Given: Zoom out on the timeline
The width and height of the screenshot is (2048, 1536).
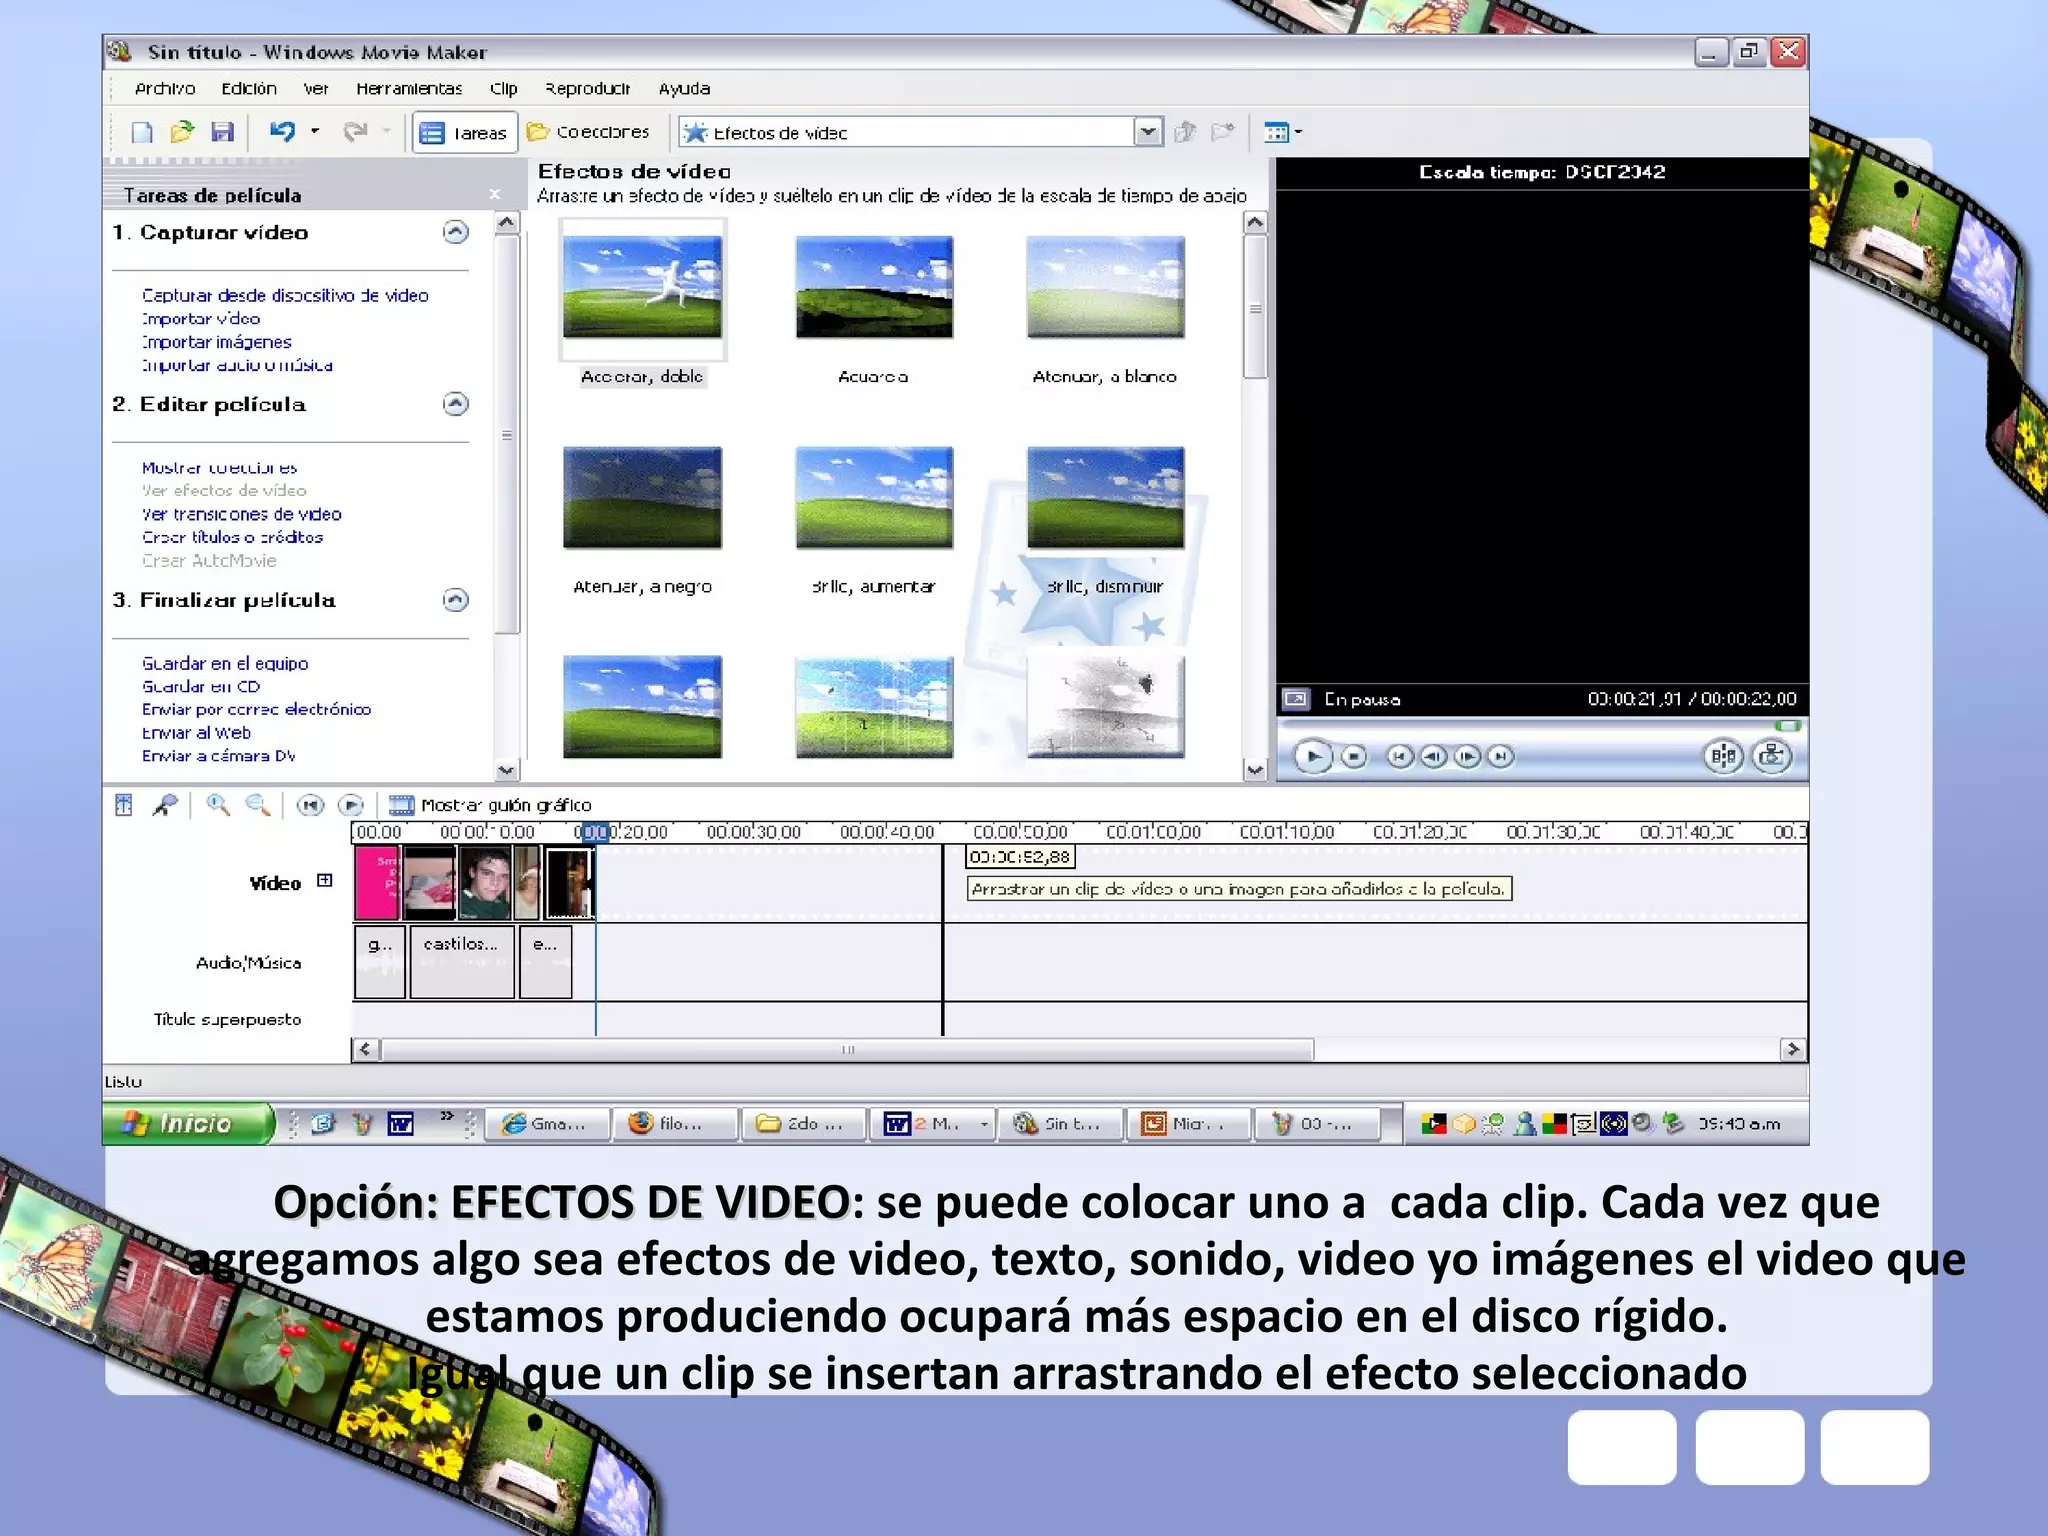Looking at the screenshot, I should click(258, 805).
